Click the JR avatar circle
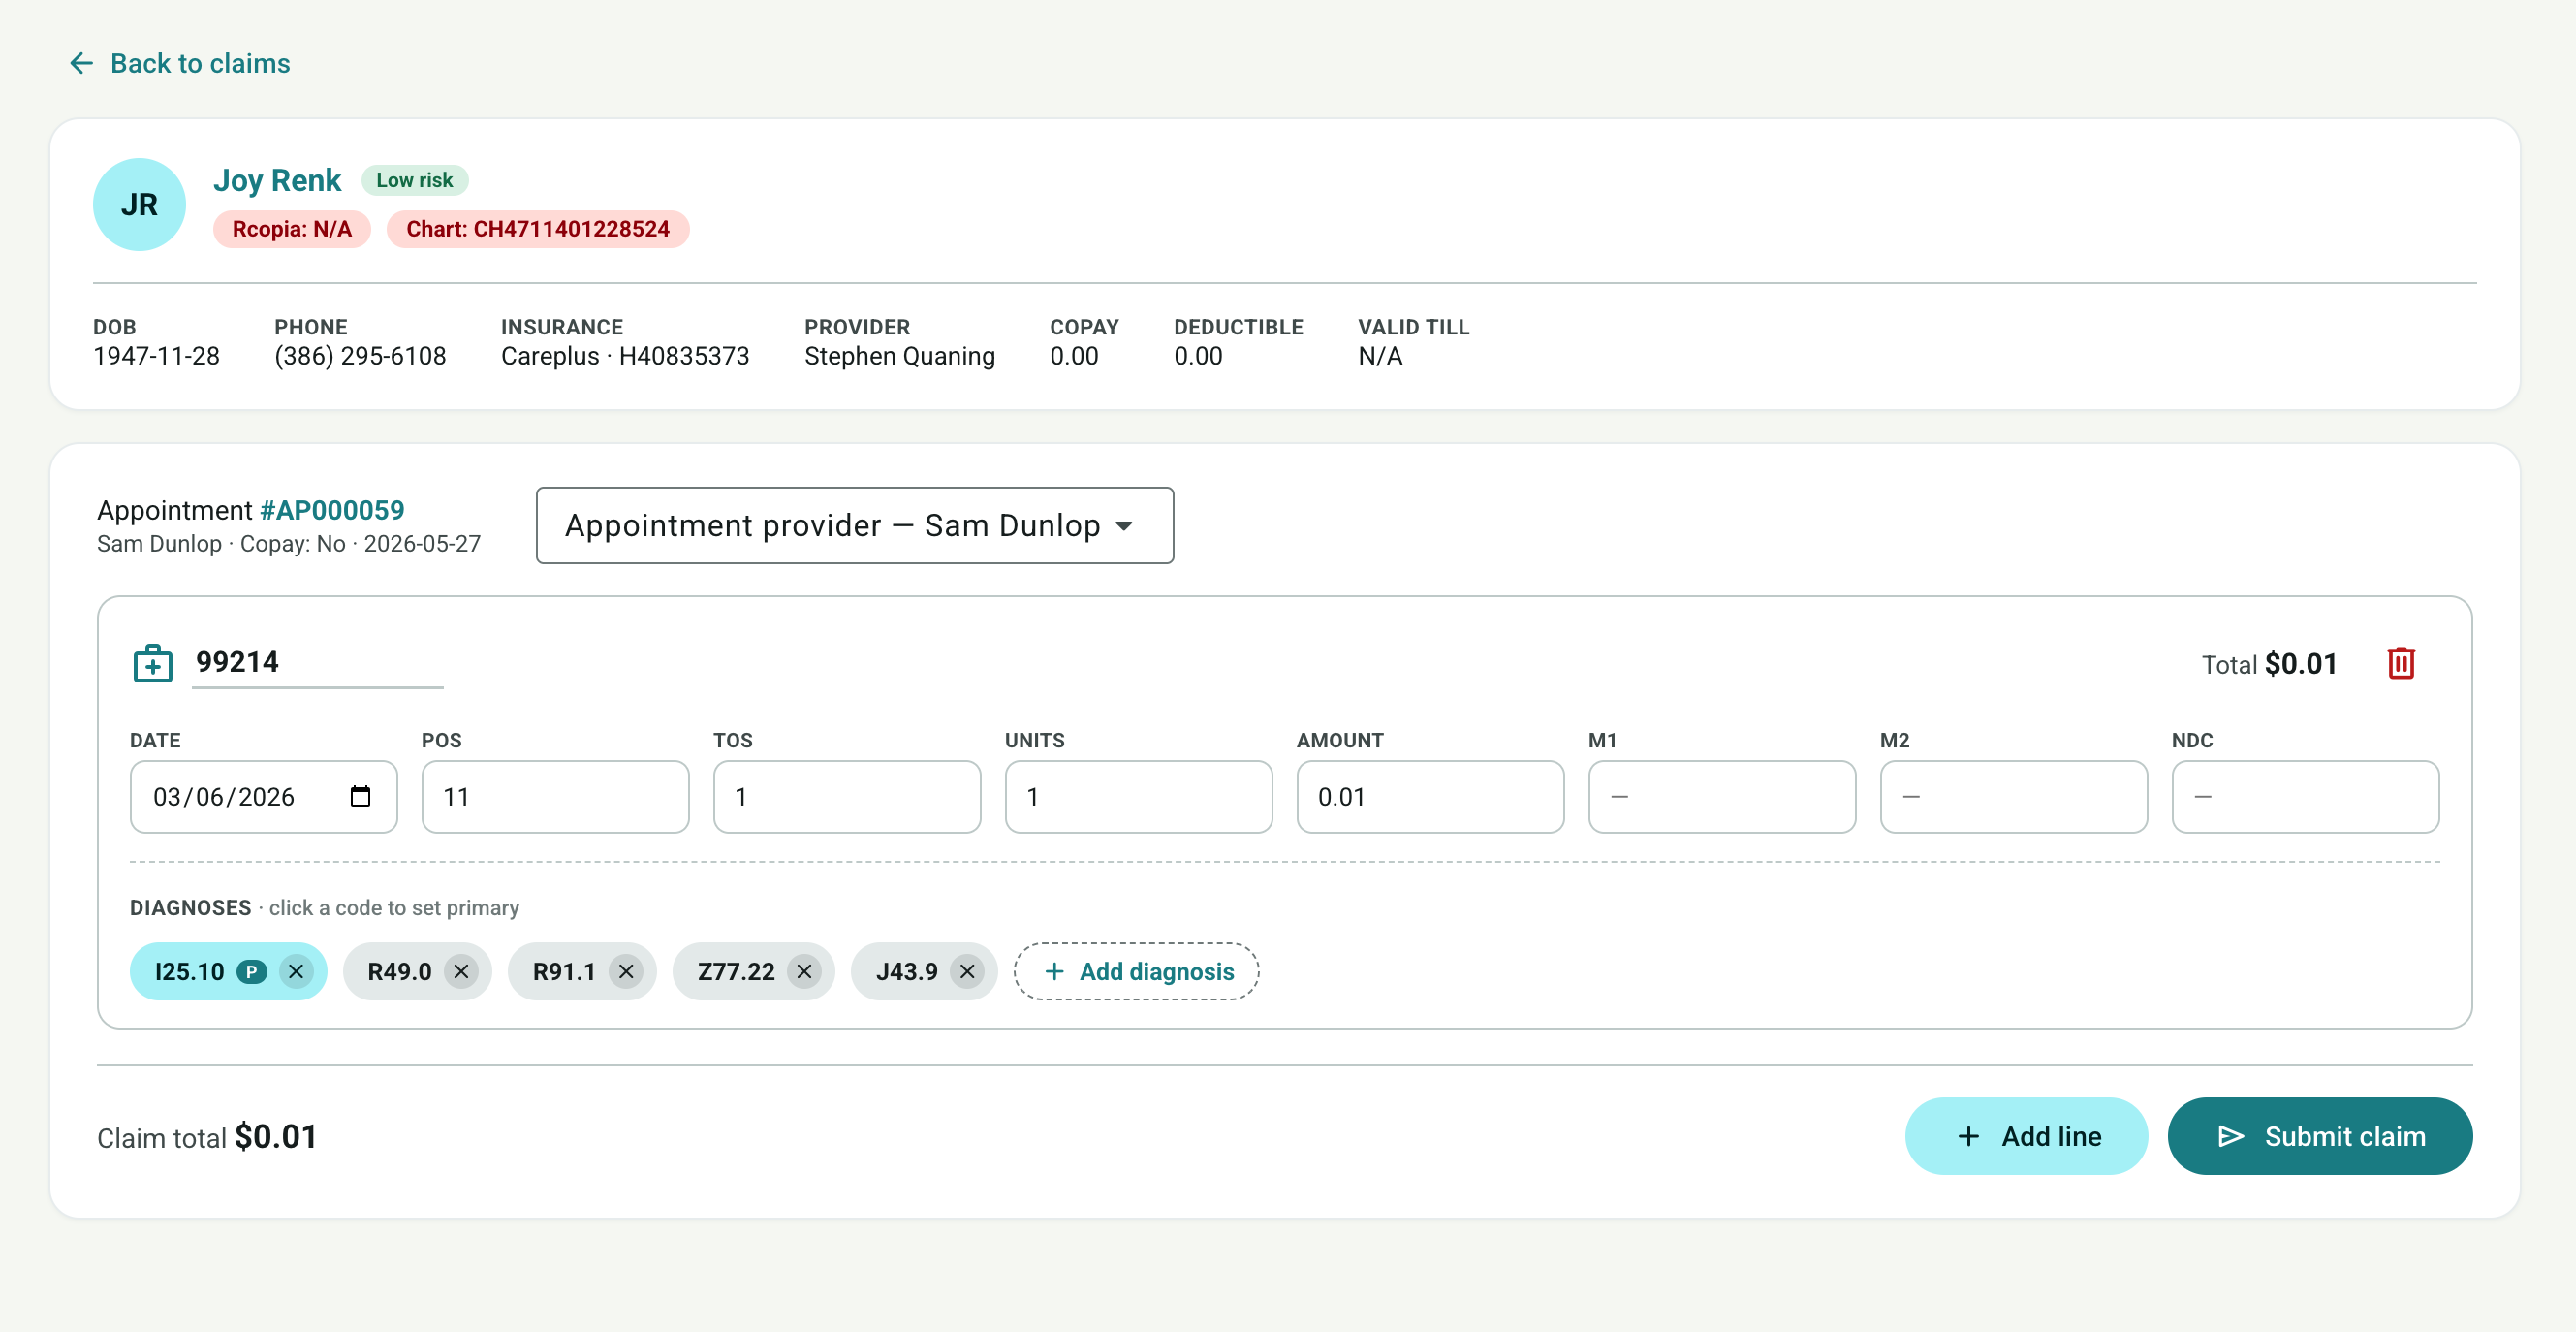The width and height of the screenshot is (2576, 1332). (139, 204)
